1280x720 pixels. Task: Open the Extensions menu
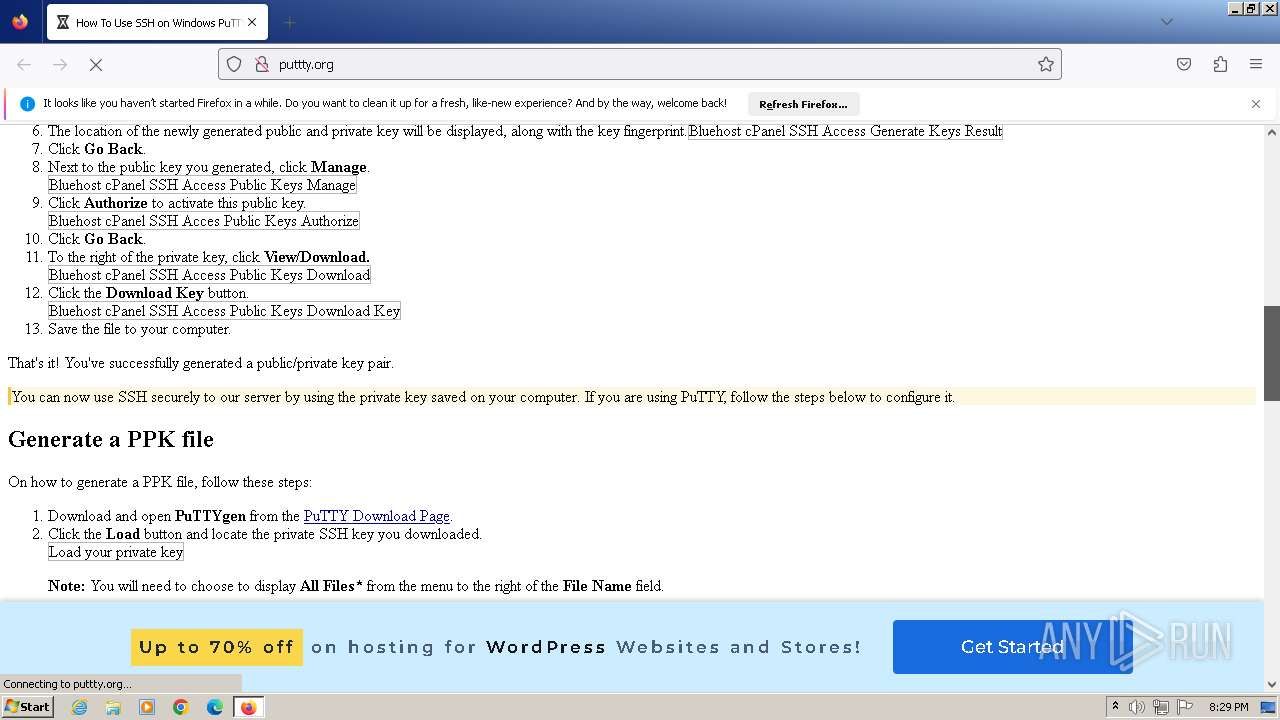pos(1220,64)
